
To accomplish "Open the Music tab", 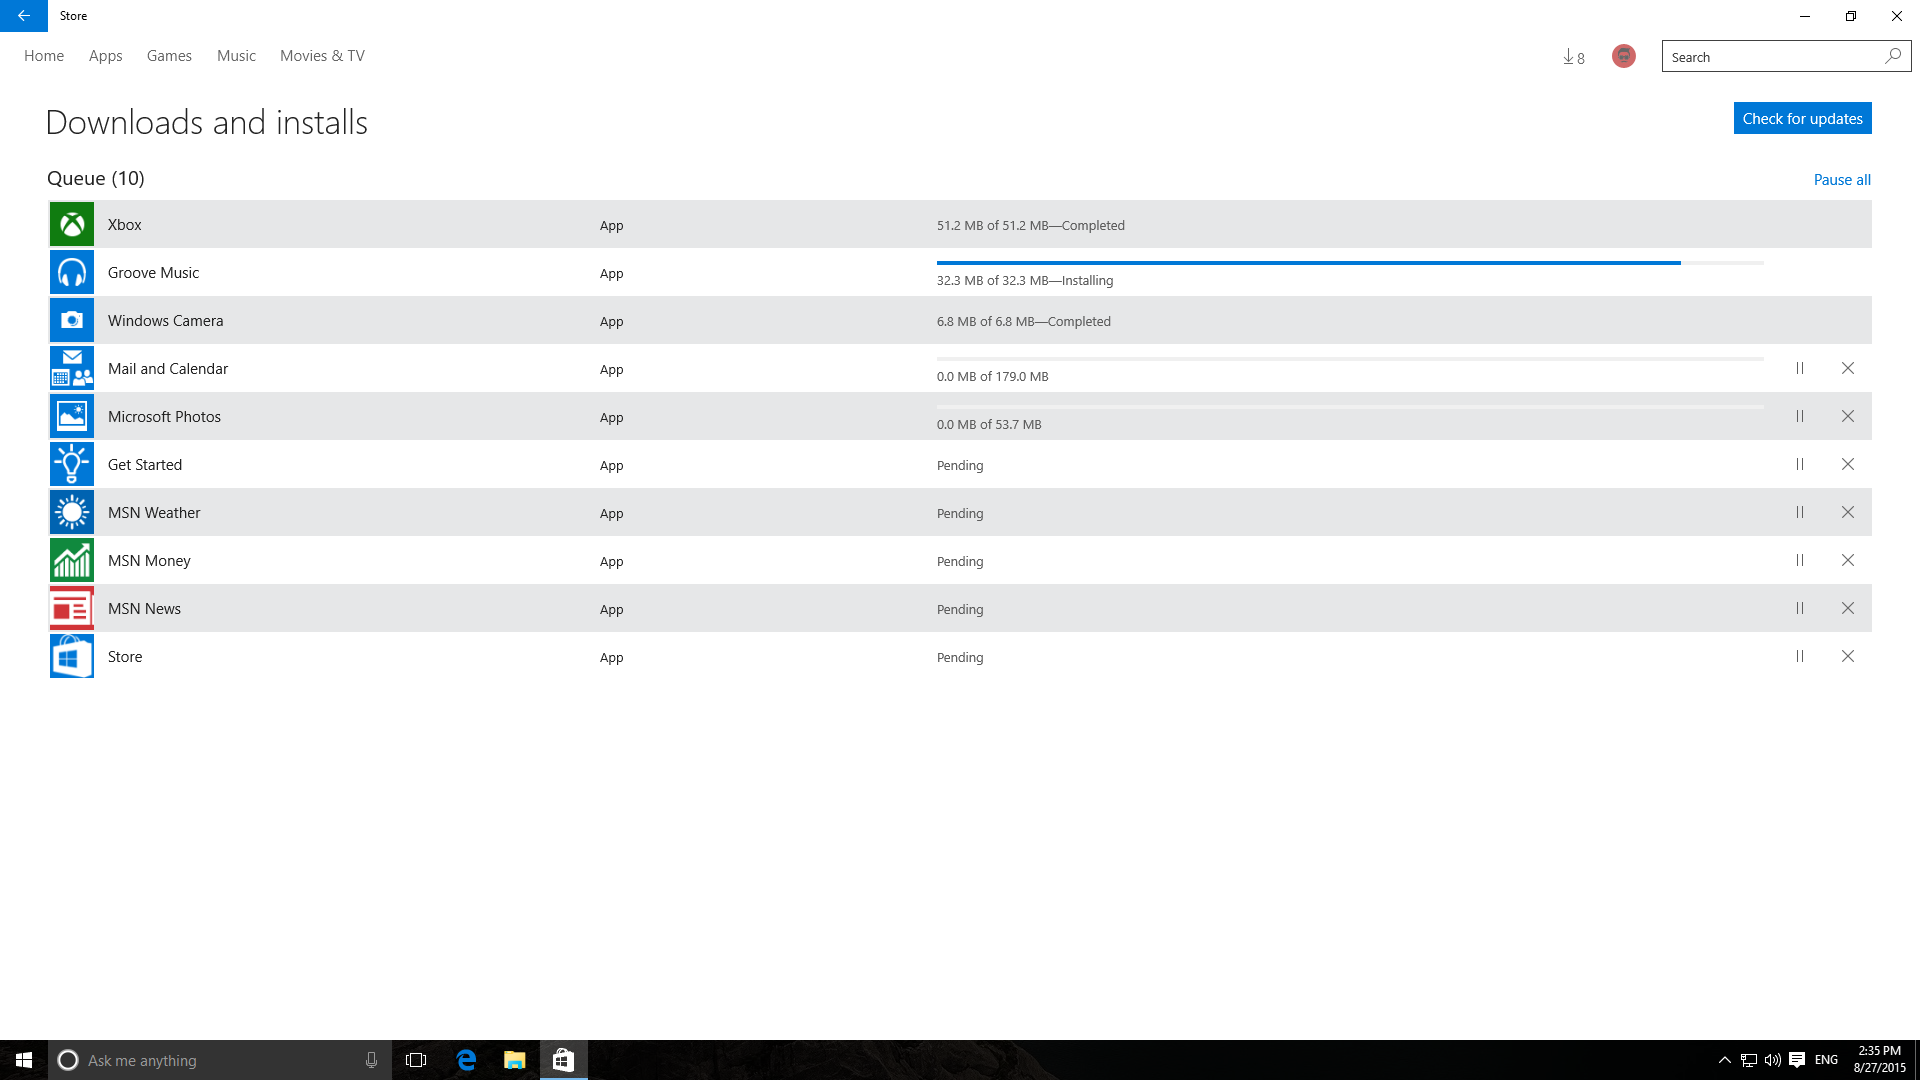I will pyautogui.click(x=236, y=56).
